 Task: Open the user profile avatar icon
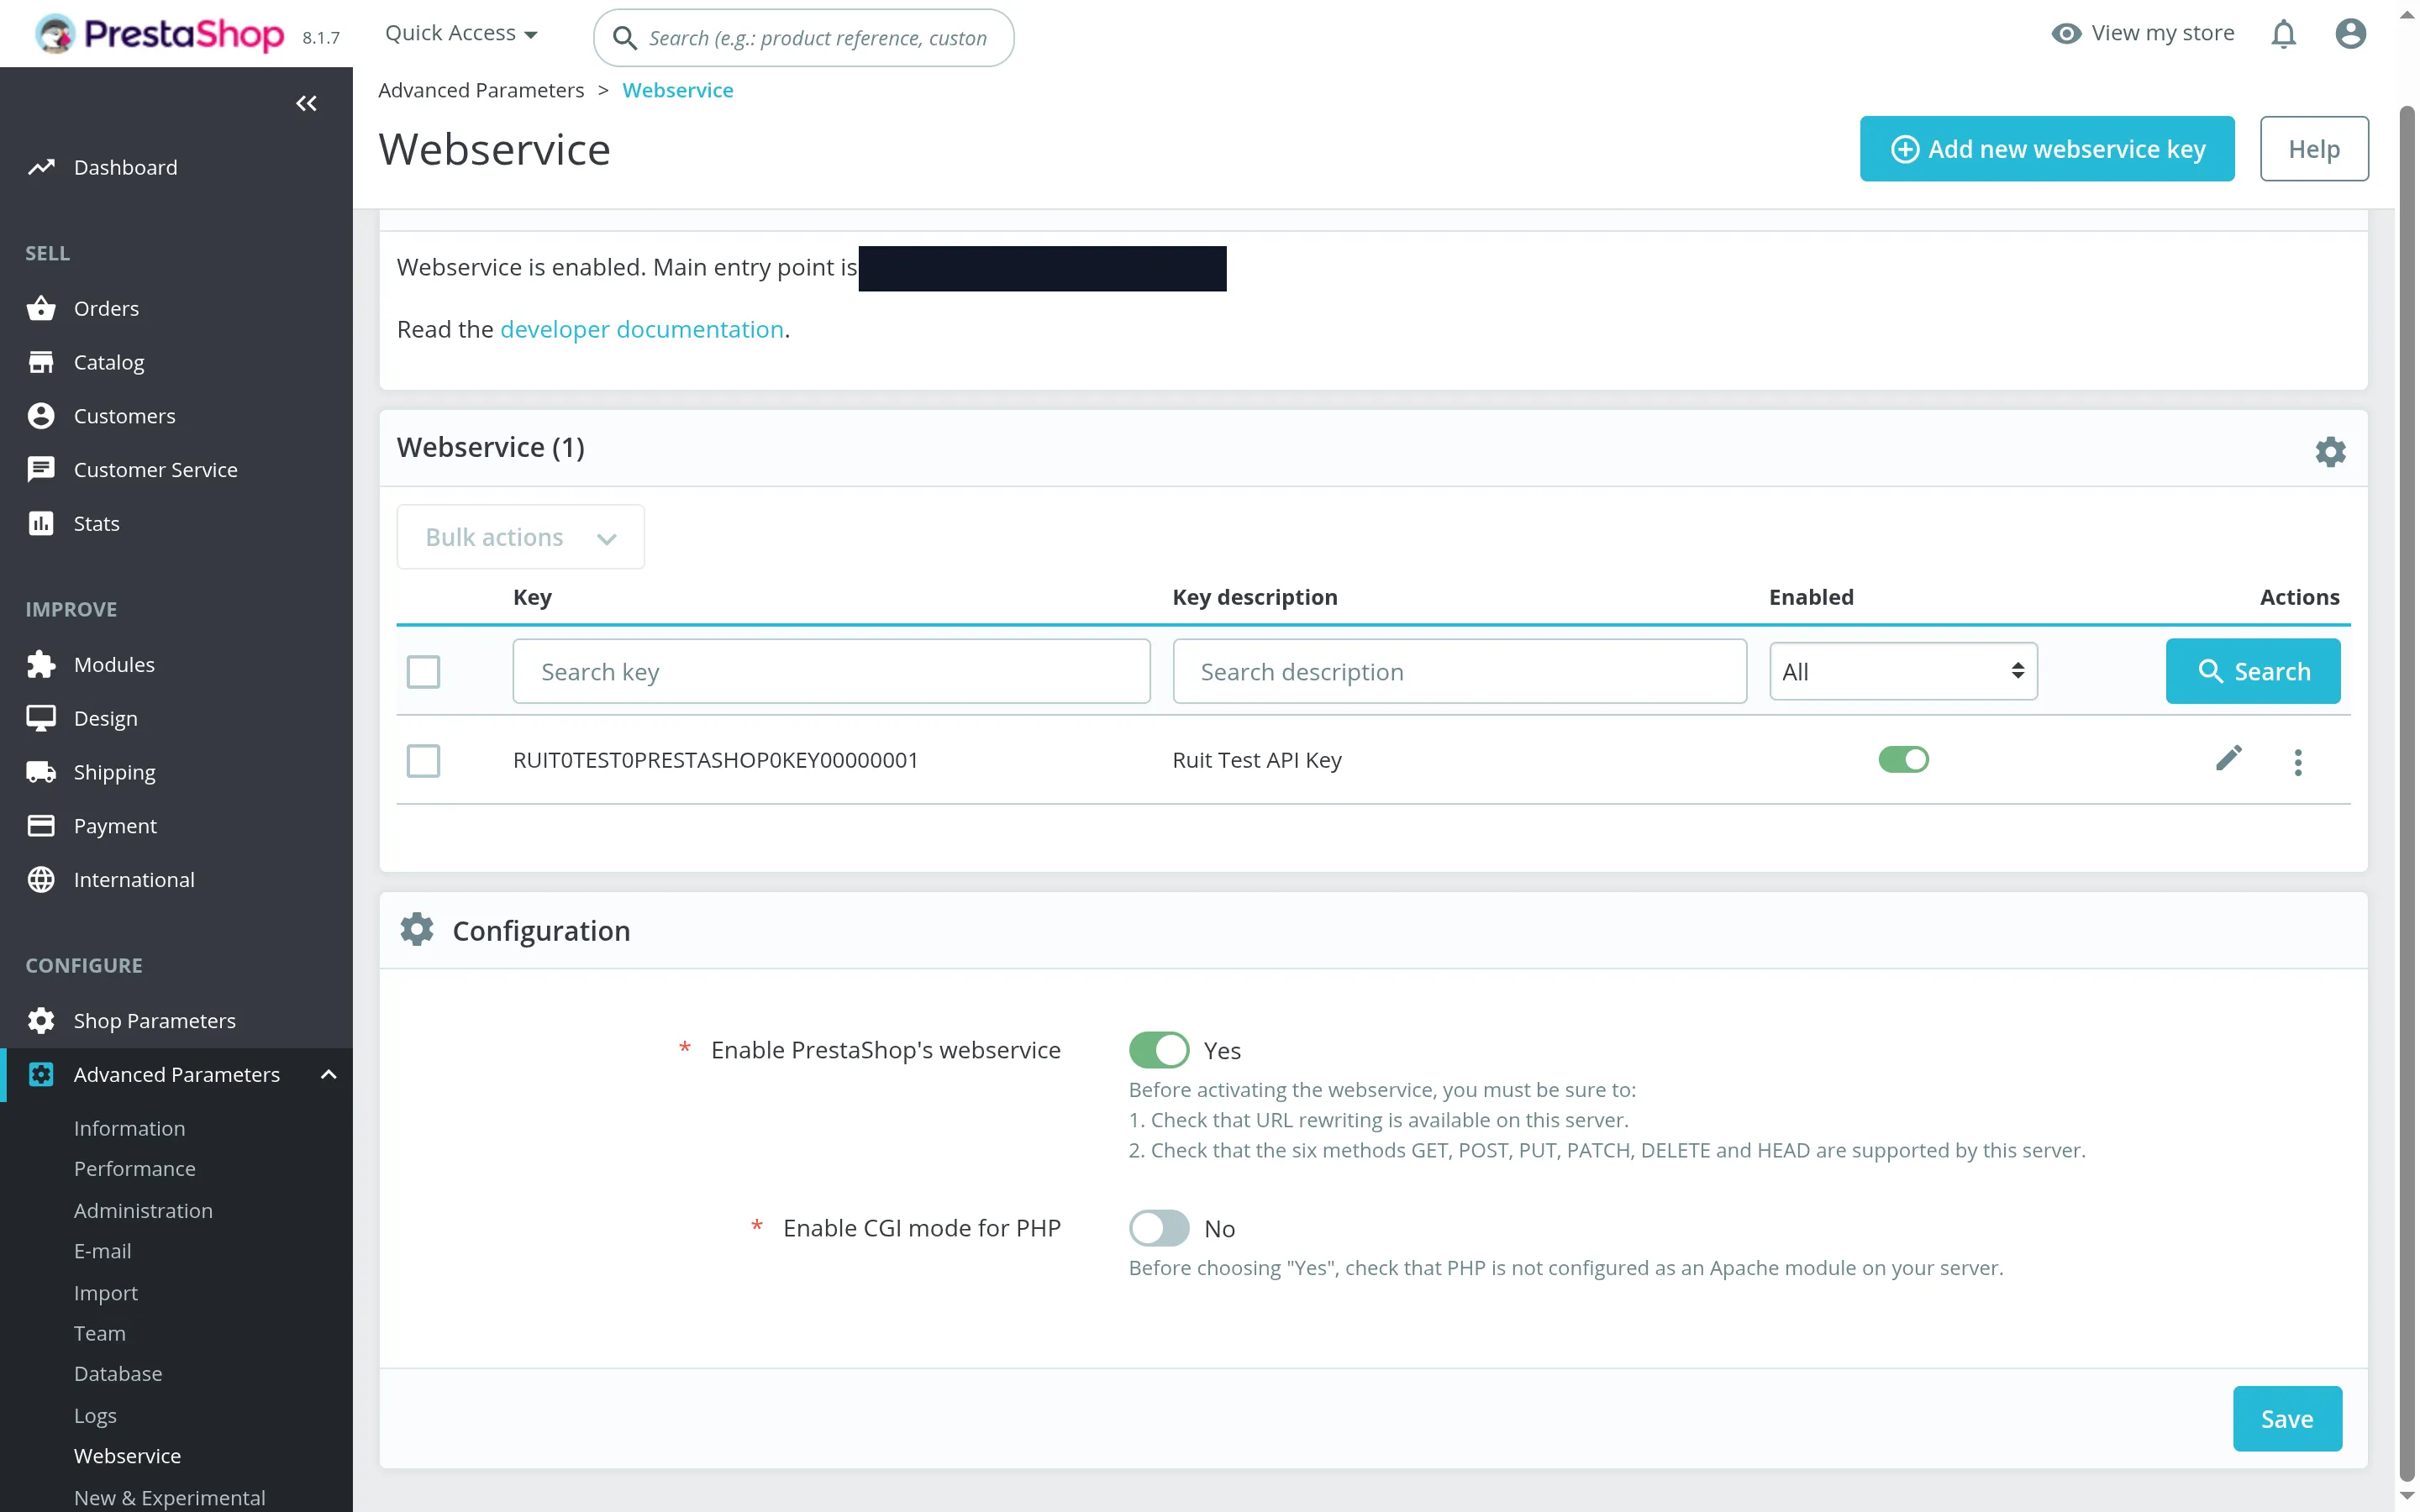[x=2350, y=34]
